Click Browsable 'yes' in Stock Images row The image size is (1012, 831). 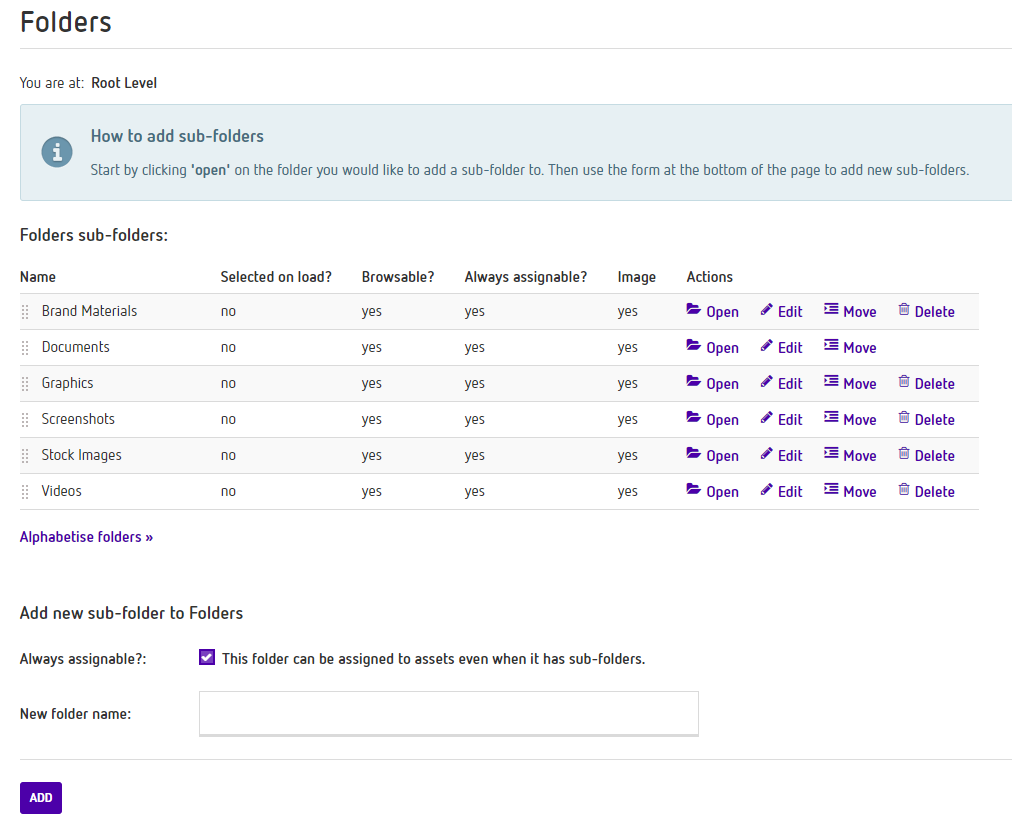(x=372, y=456)
